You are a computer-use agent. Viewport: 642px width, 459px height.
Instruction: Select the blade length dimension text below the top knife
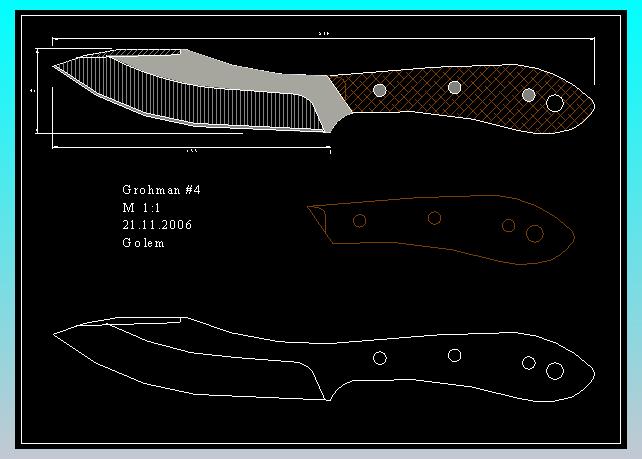192,151
